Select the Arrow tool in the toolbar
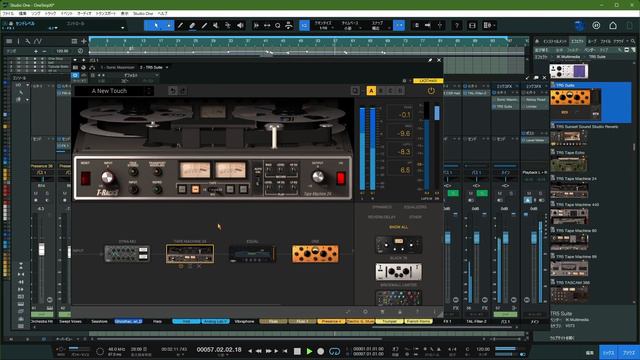640x360 pixels. tap(156, 25)
